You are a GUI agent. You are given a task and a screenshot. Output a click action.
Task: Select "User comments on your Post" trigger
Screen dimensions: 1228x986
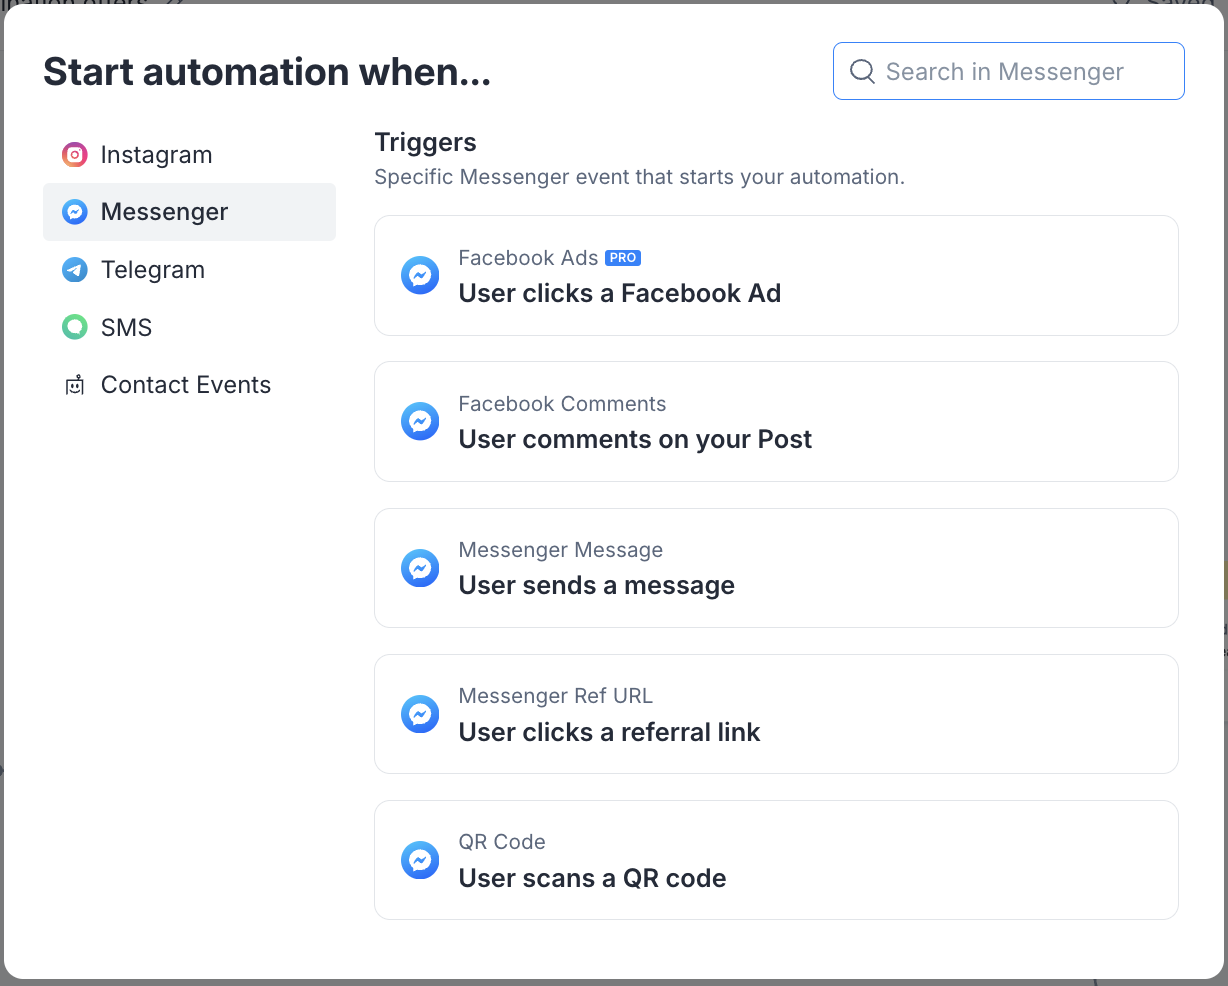pyautogui.click(x=776, y=421)
